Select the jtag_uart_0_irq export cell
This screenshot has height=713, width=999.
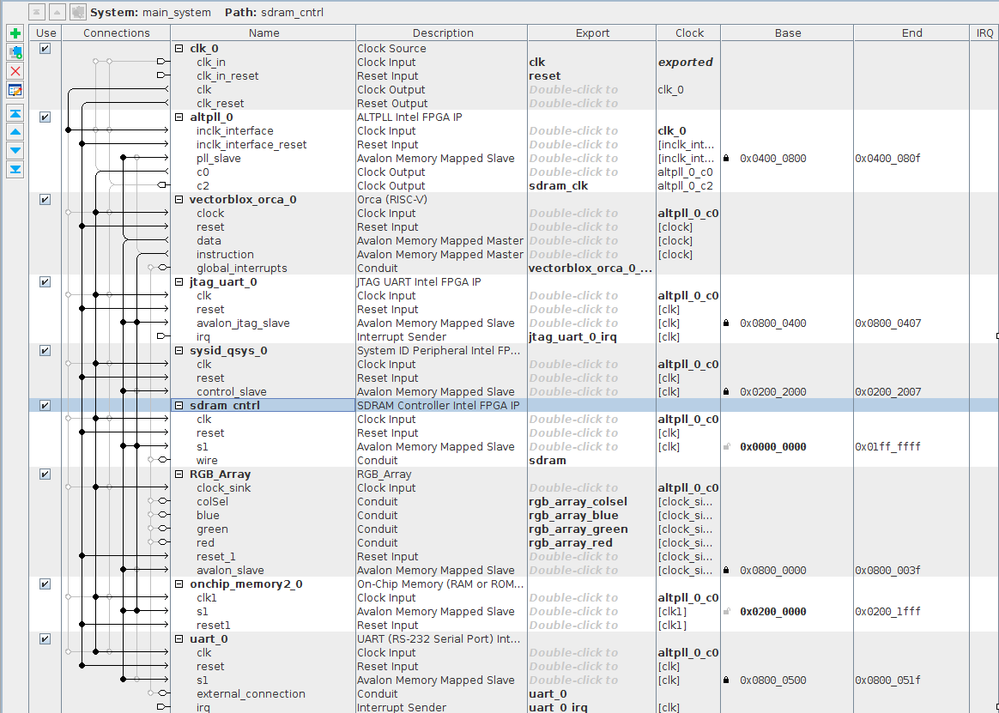[x=573, y=337]
